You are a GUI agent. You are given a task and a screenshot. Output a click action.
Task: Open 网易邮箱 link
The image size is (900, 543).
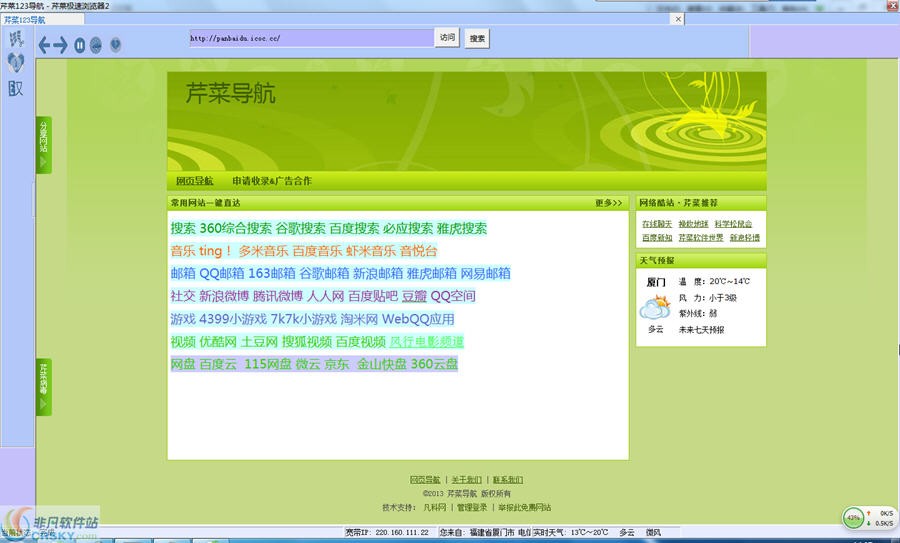click(x=486, y=273)
